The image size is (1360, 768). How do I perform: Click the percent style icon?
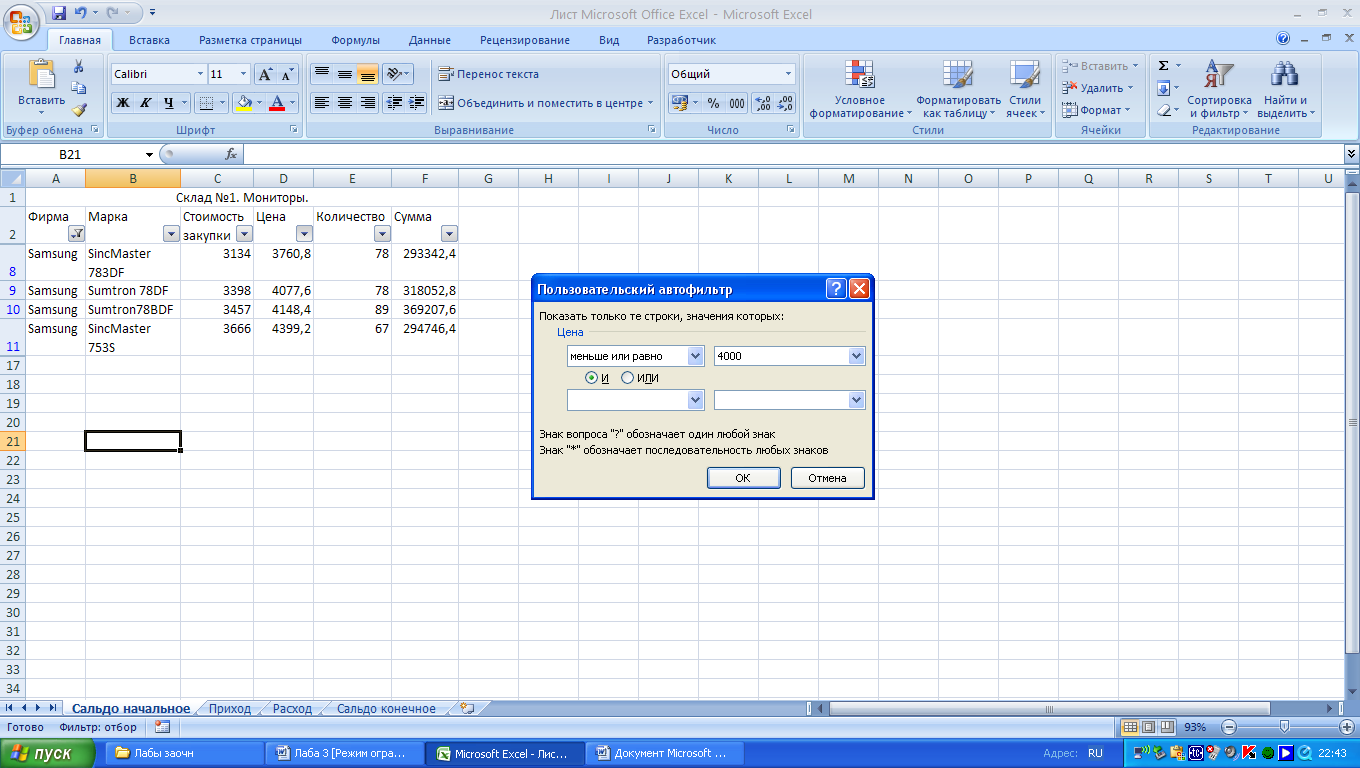tap(713, 103)
